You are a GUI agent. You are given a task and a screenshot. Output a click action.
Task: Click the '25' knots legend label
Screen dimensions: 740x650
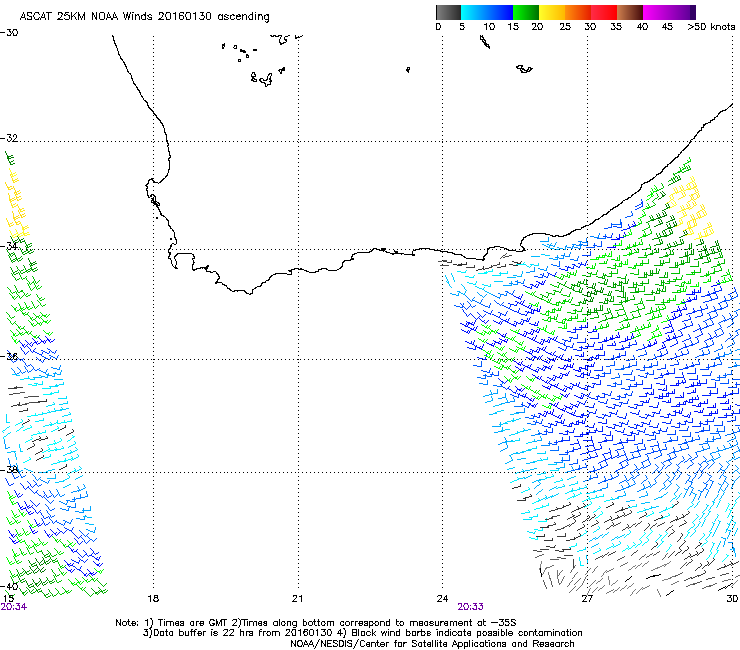click(565, 27)
